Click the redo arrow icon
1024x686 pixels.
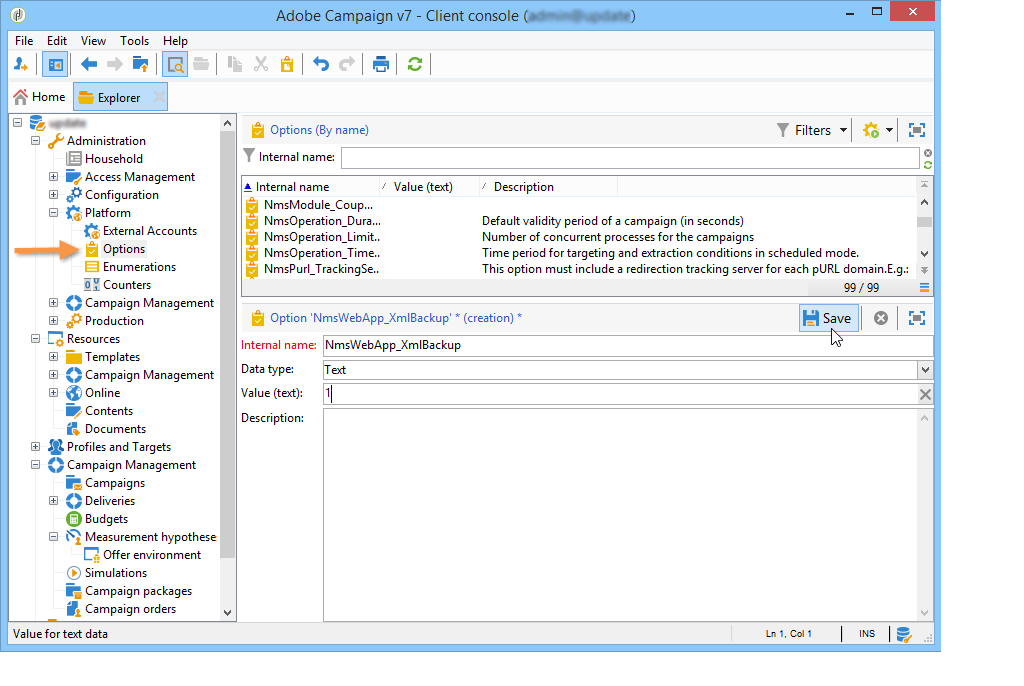(347, 64)
